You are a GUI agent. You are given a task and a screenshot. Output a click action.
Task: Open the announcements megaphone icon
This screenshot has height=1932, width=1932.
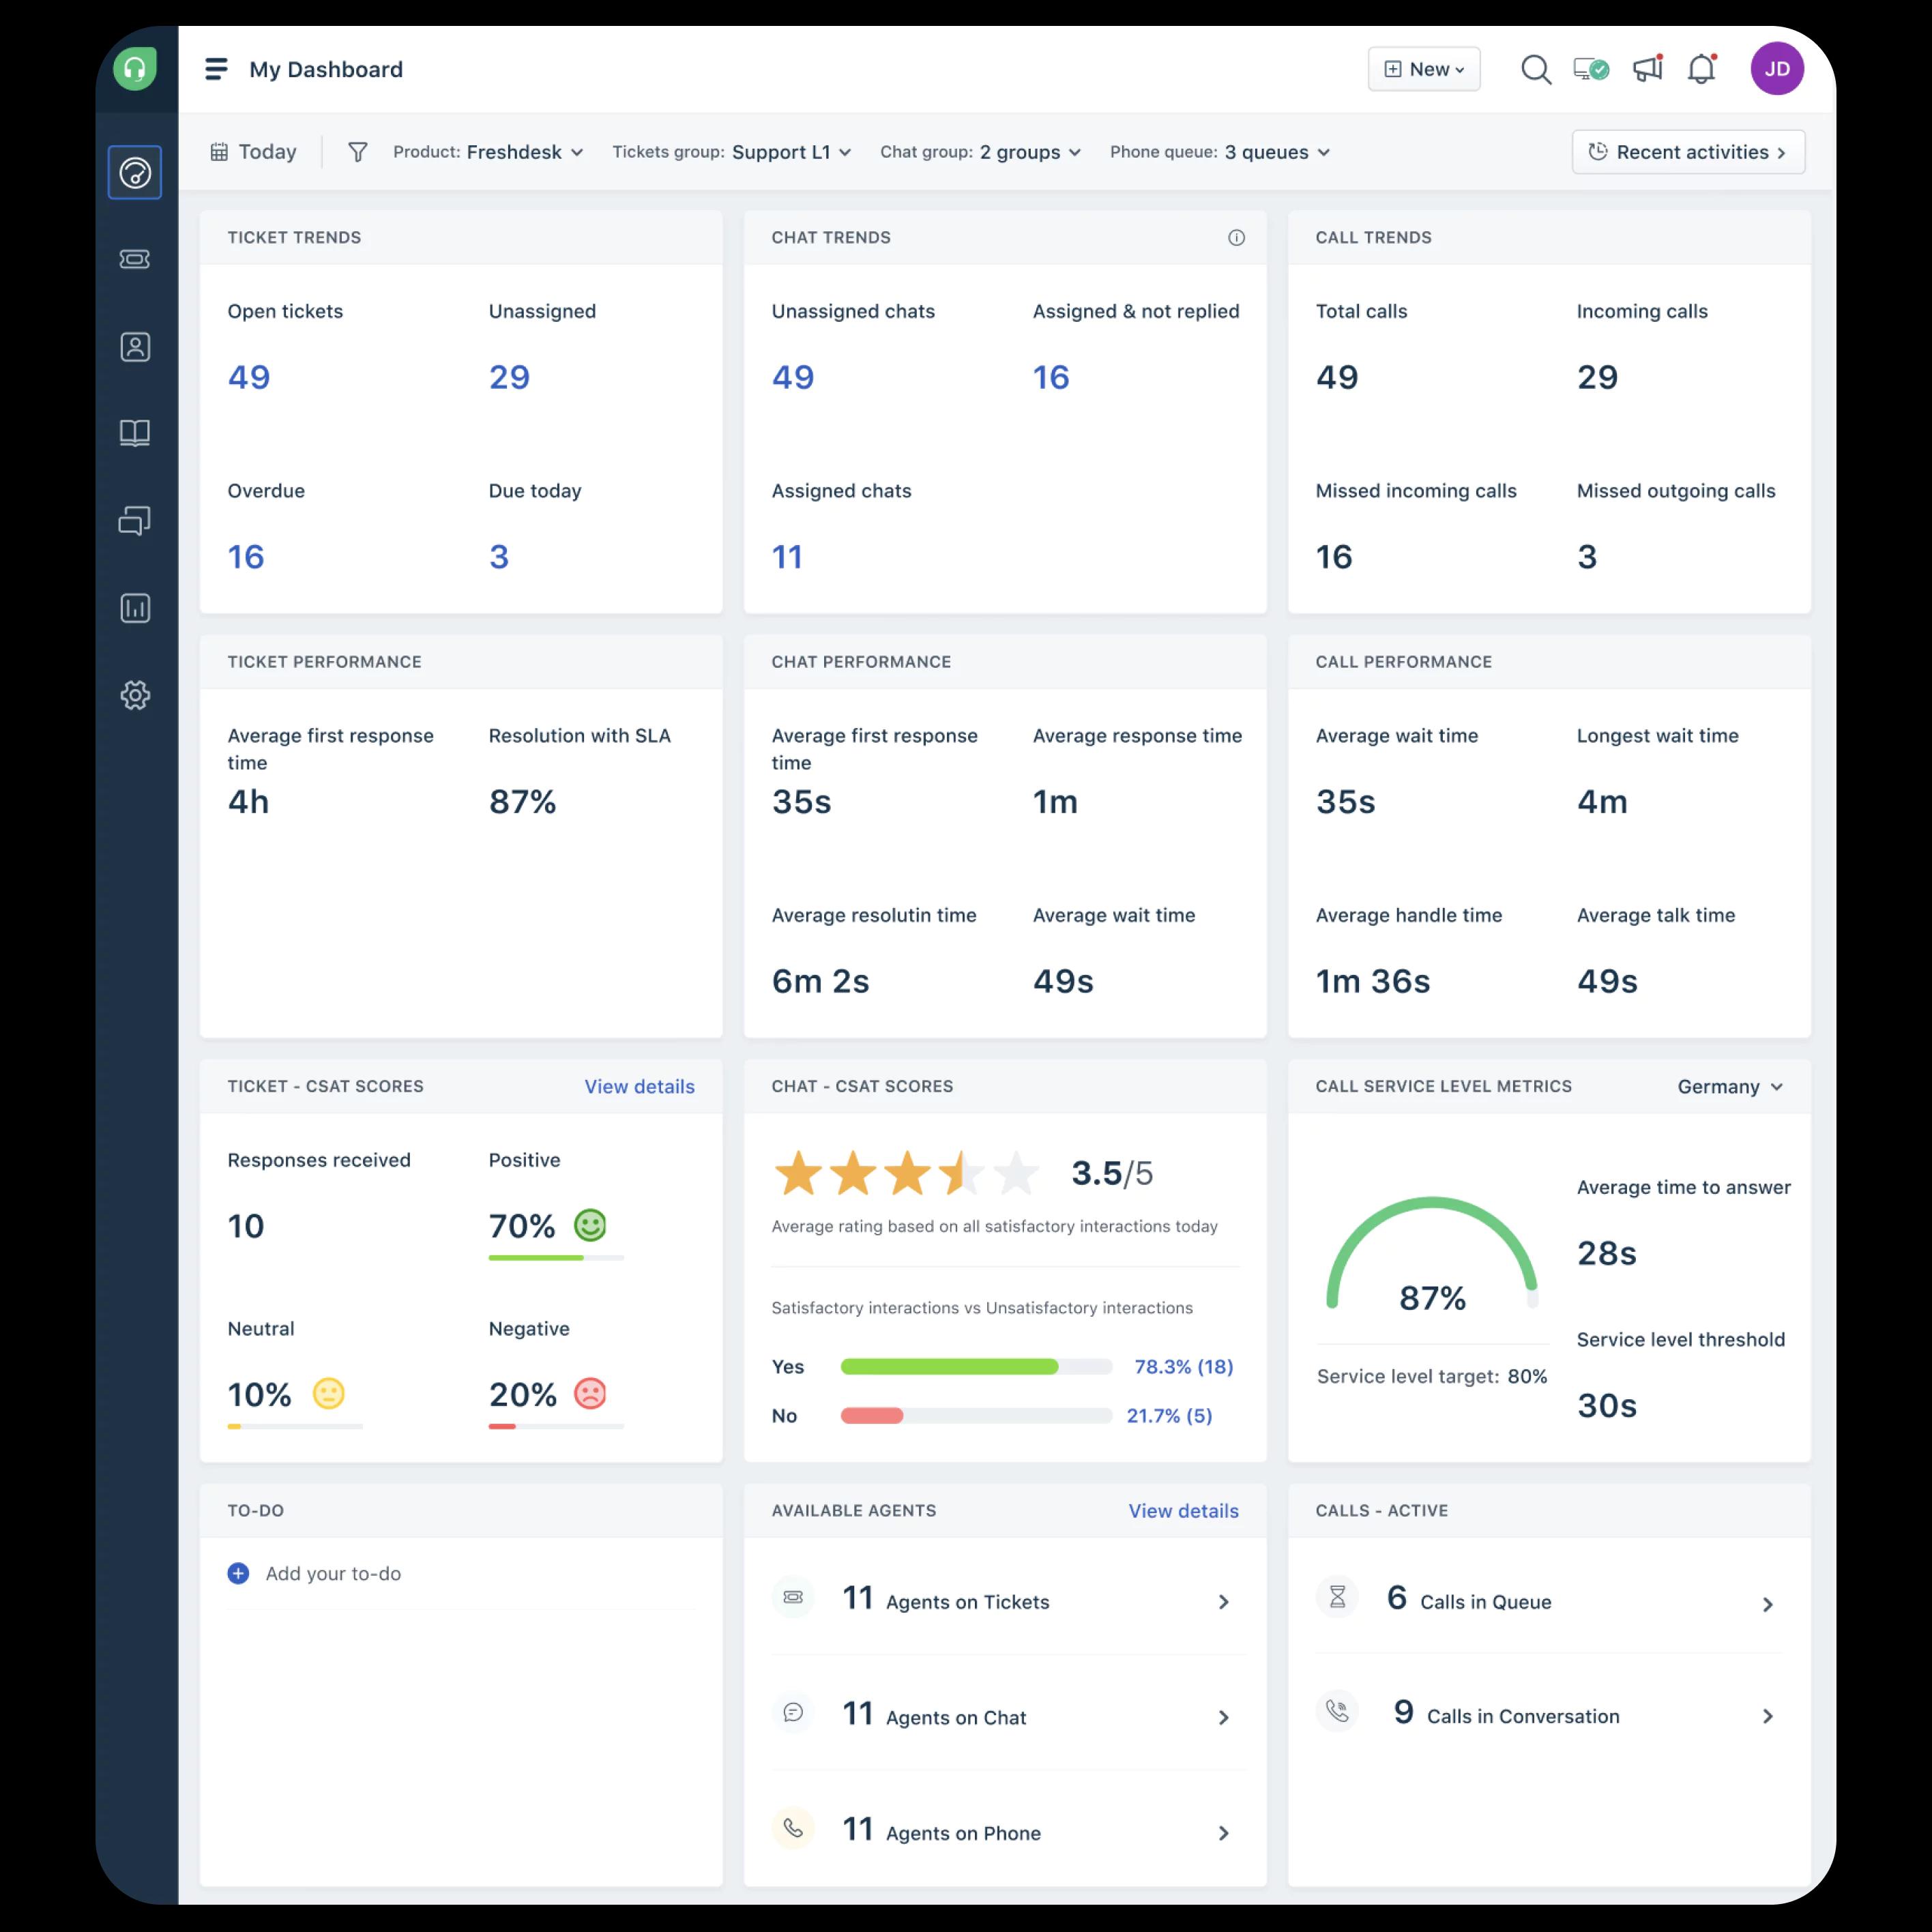click(1647, 68)
